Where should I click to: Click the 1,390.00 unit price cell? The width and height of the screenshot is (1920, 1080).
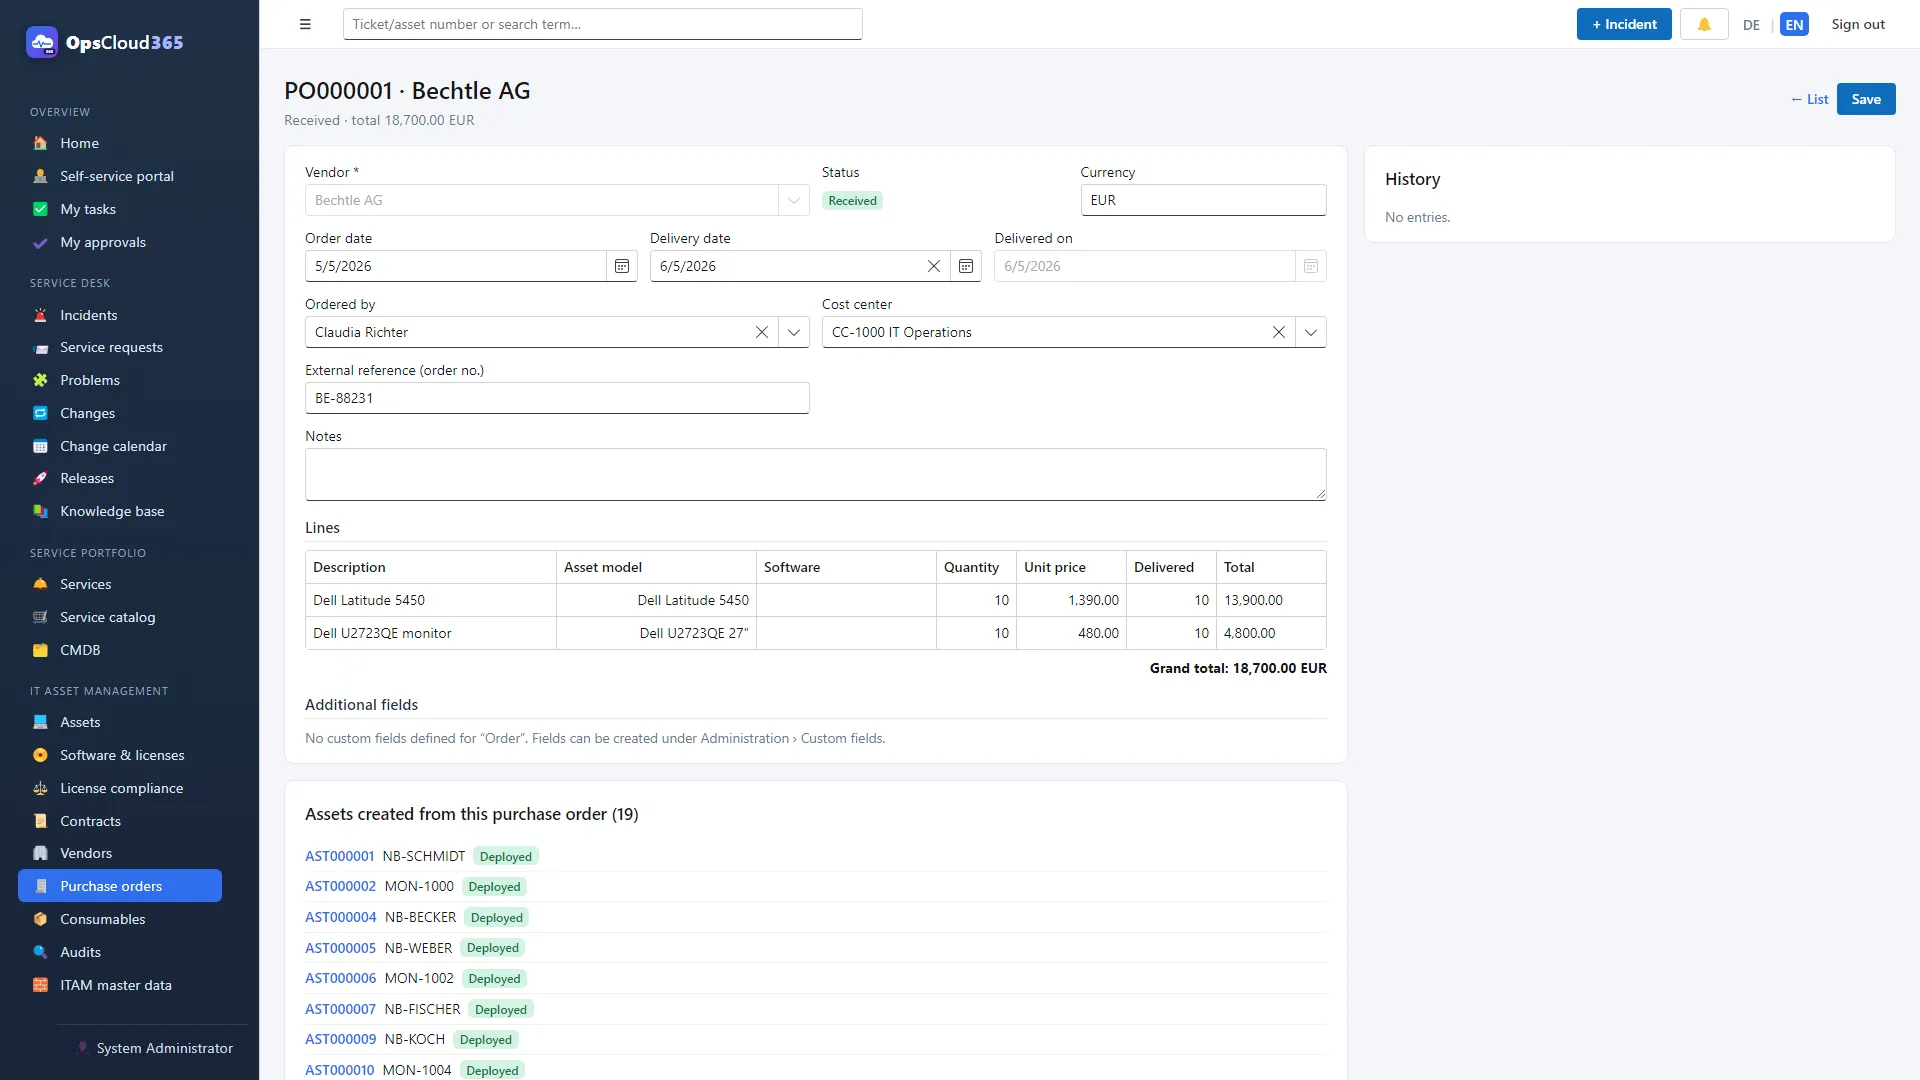1071,600
